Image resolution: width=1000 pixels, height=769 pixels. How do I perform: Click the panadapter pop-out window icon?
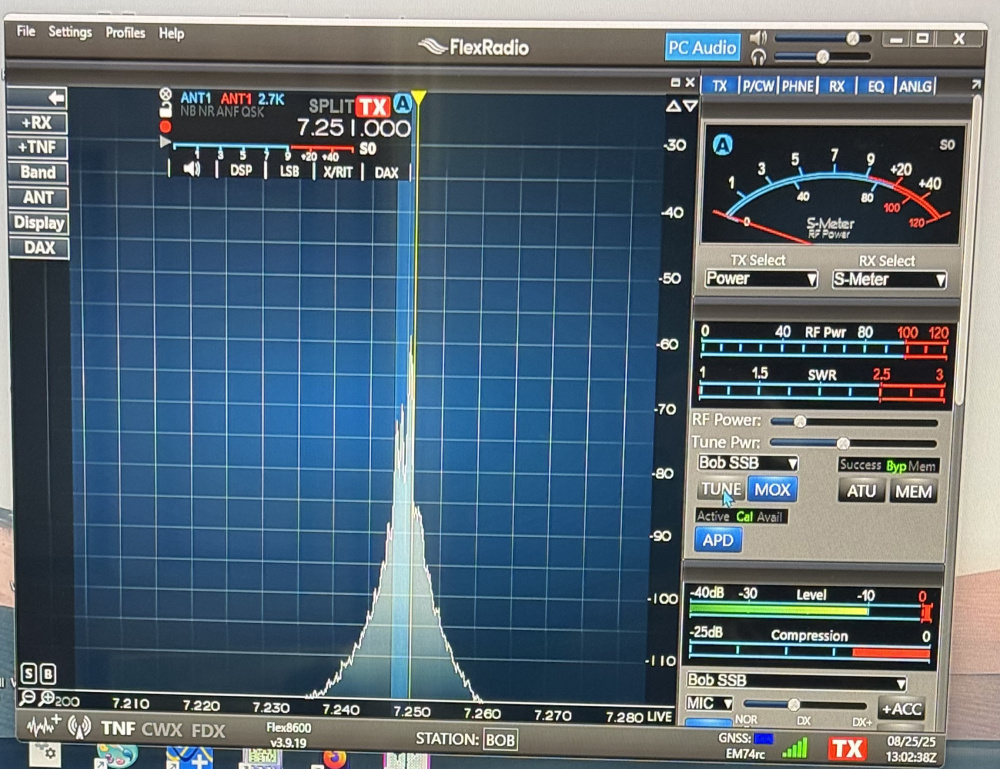(675, 82)
